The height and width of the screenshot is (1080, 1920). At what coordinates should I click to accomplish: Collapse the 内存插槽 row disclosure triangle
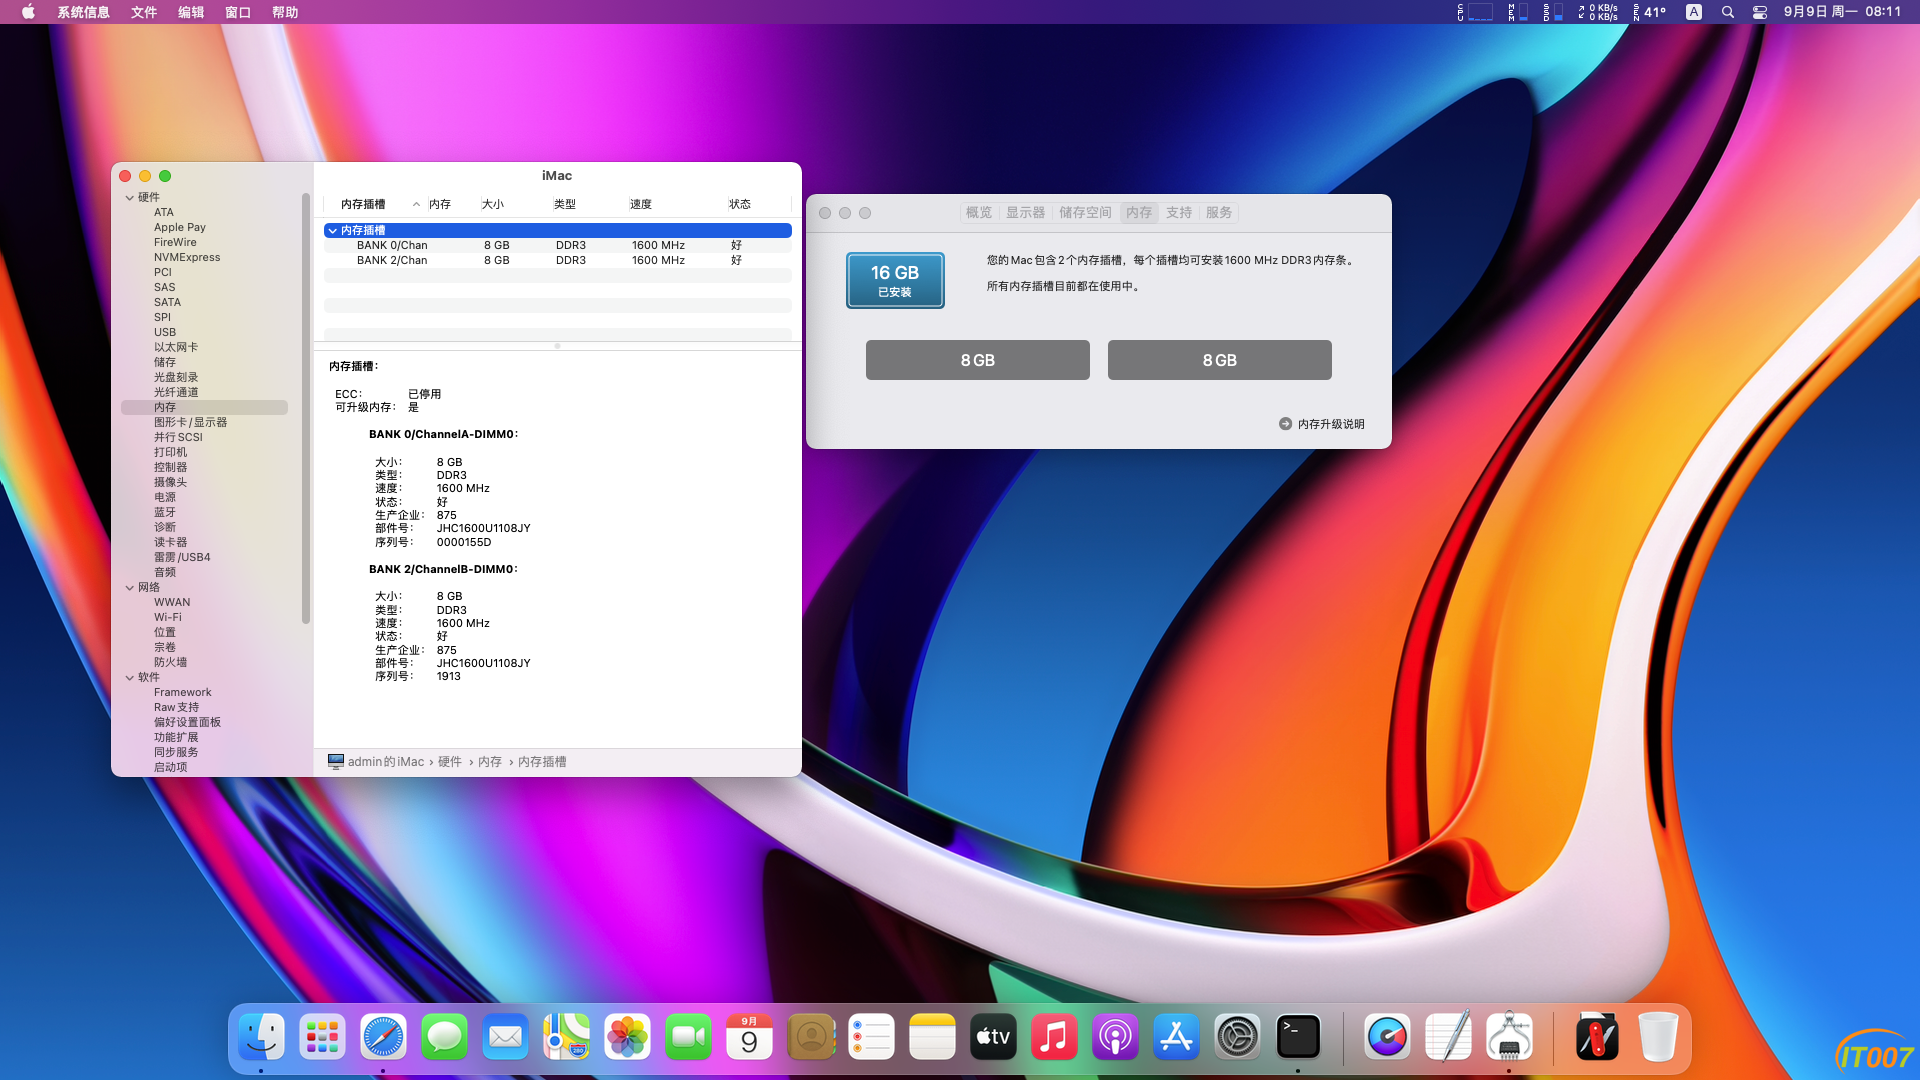click(333, 231)
